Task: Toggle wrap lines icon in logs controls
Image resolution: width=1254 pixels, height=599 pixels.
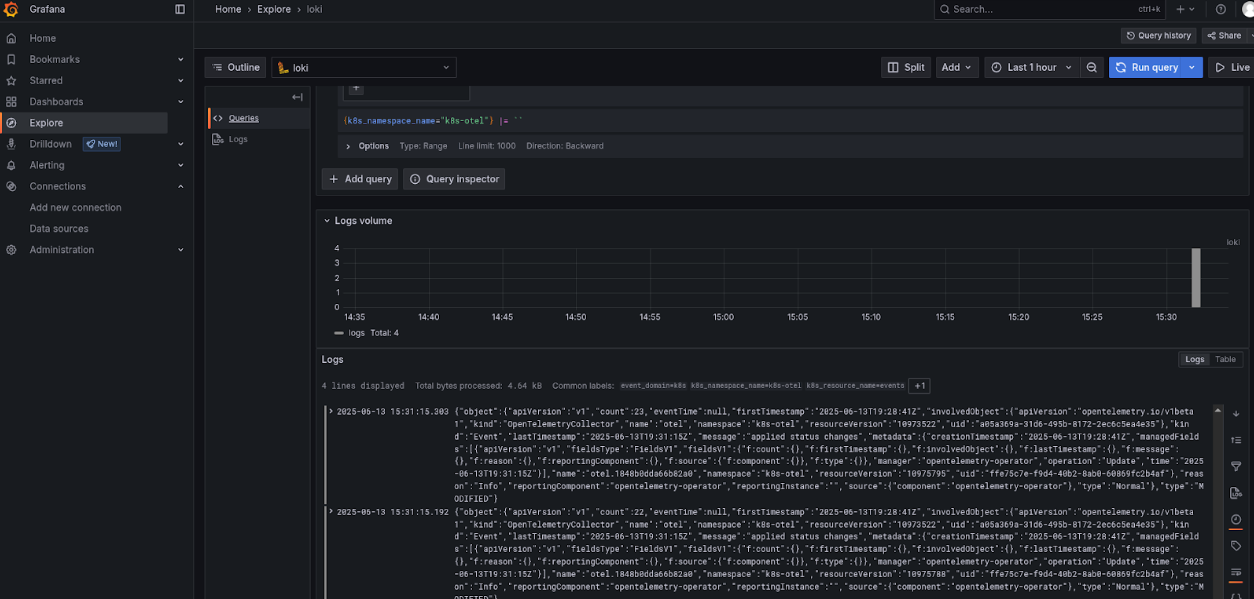Action: (x=1236, y=572)
